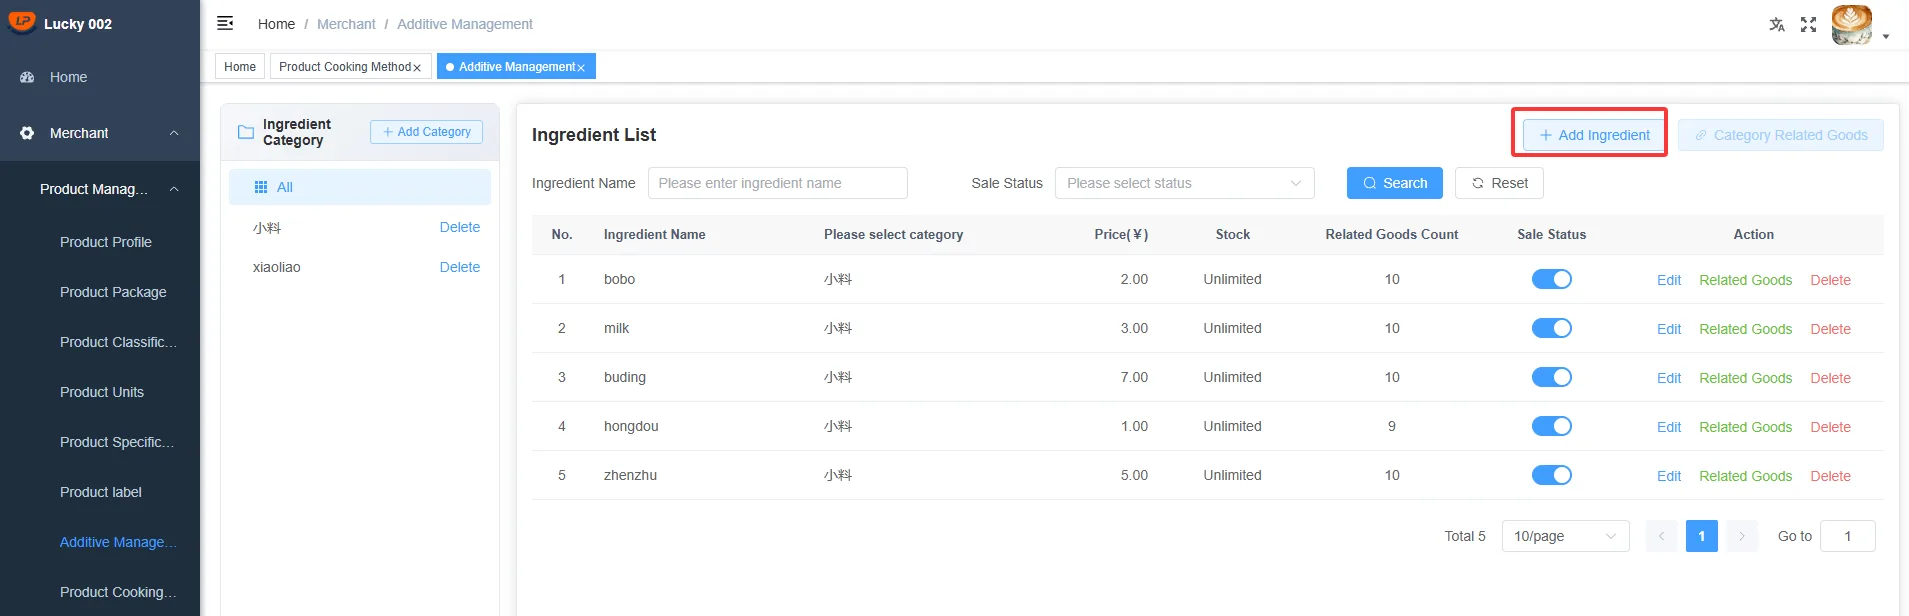Click the refresh icon in Reset button

[x=1478, y=183]
